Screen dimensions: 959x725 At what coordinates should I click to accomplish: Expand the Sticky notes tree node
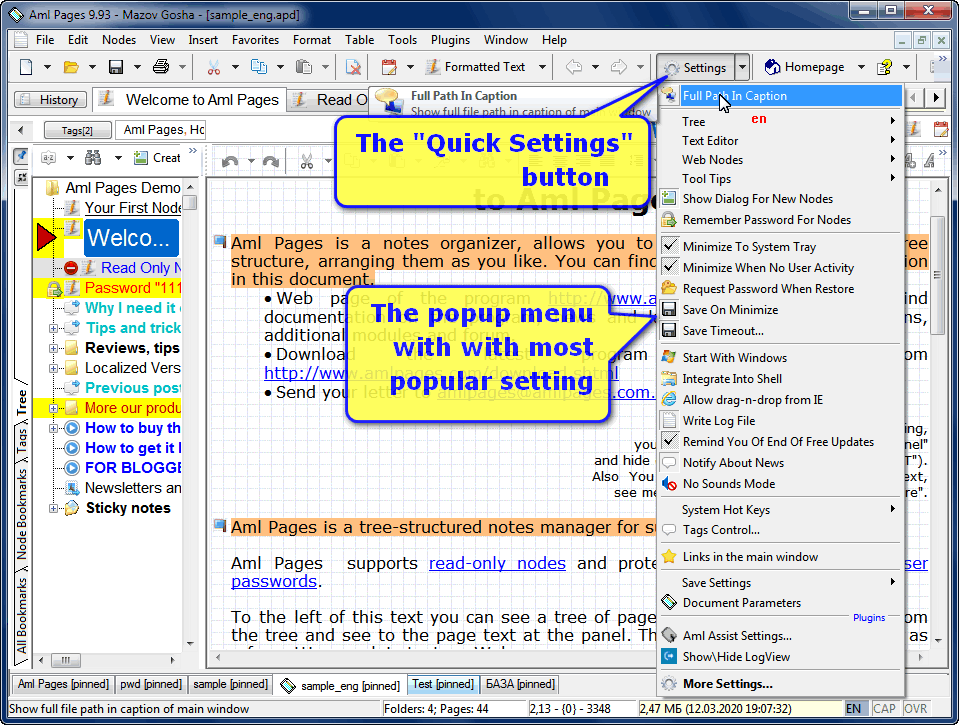54,508
